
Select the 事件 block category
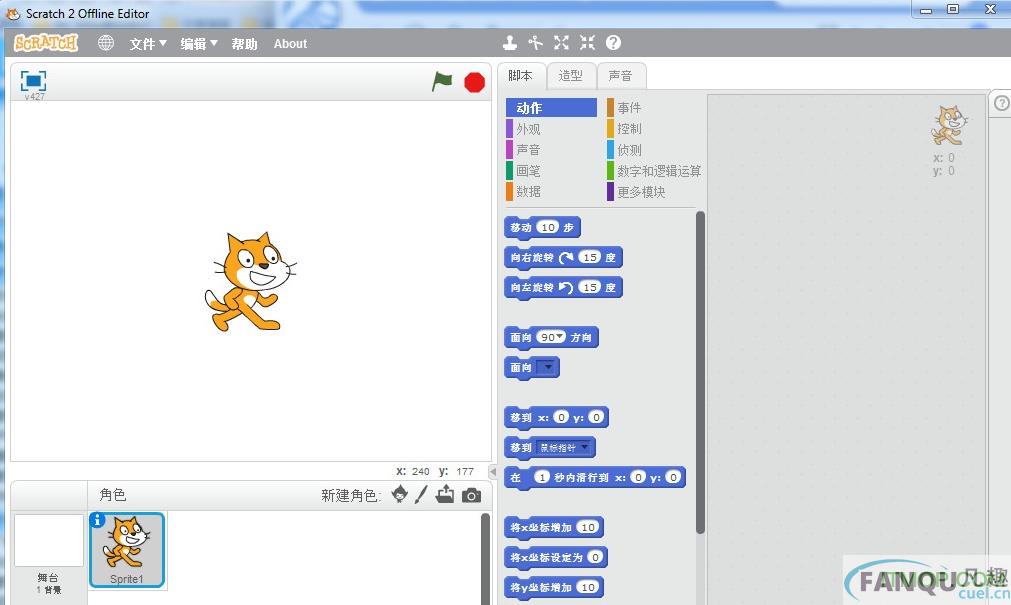click(652, 108)
